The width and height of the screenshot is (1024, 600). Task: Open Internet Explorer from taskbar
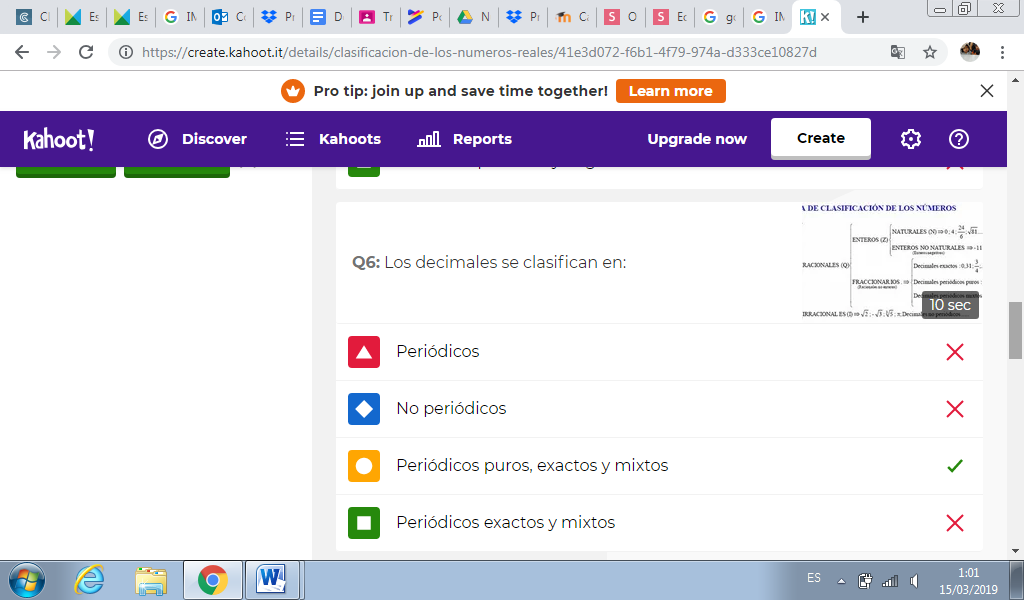tap(89, 580)
